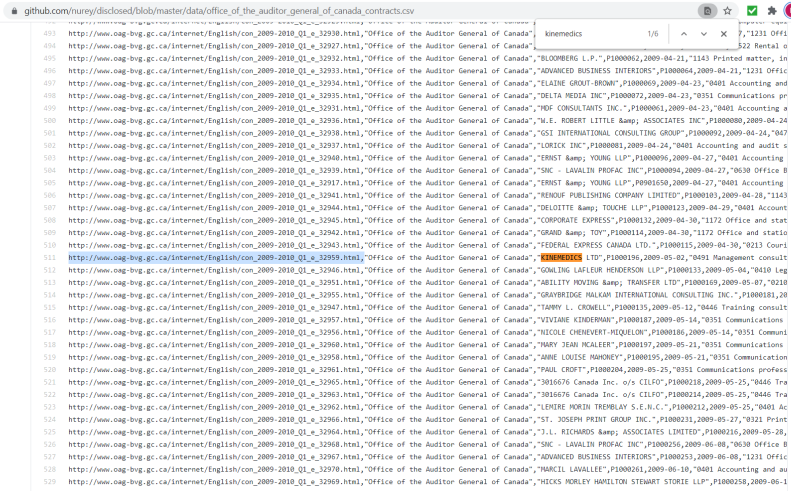Bookmark this page with the star icon
This screenshot has height=491, width=791.
(727, 11)
